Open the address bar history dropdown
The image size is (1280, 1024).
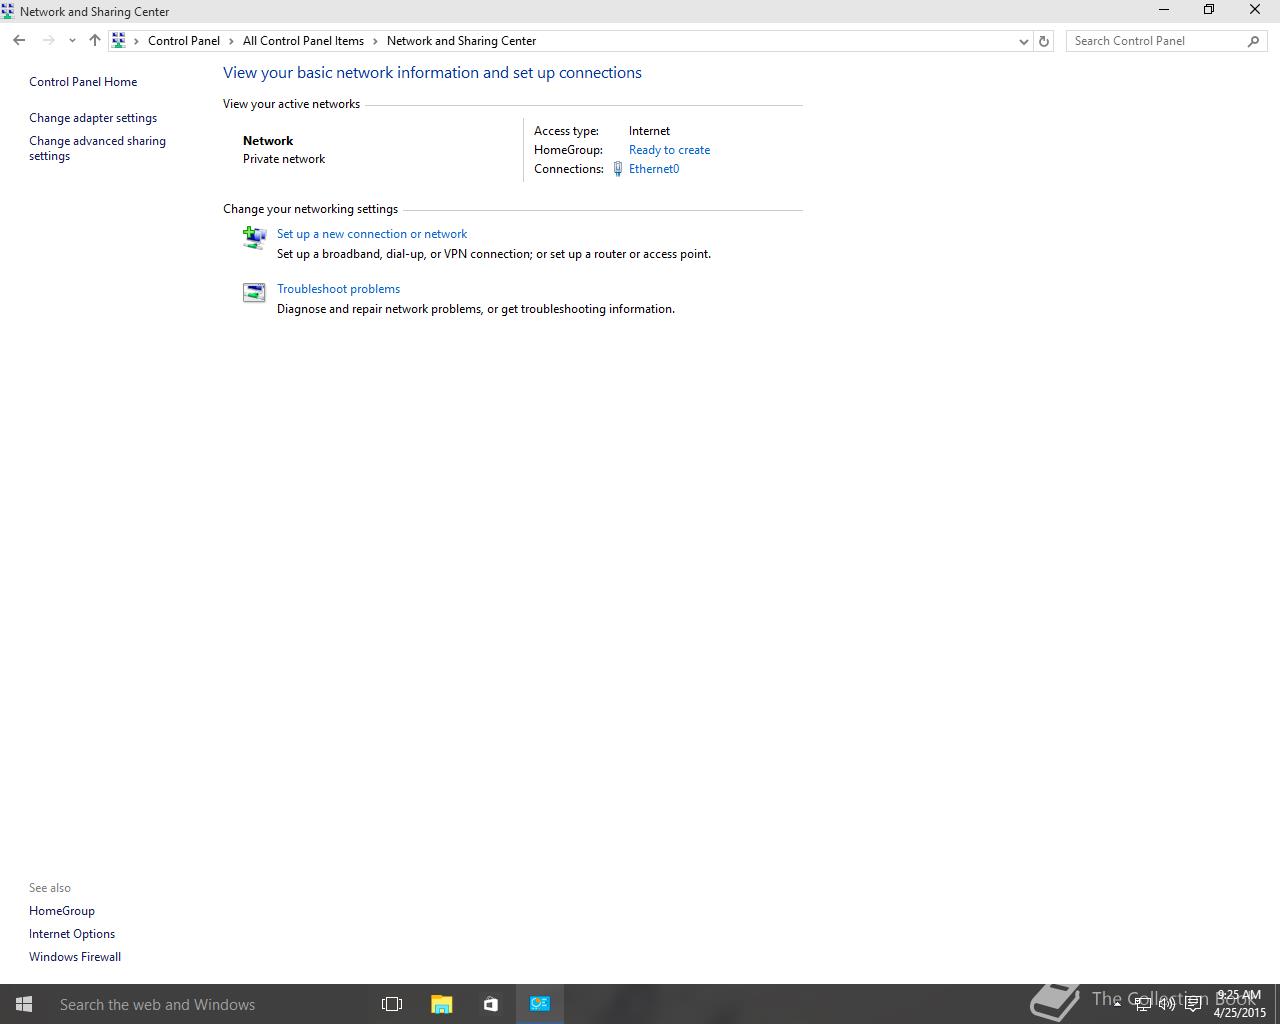pos(1023,41)
